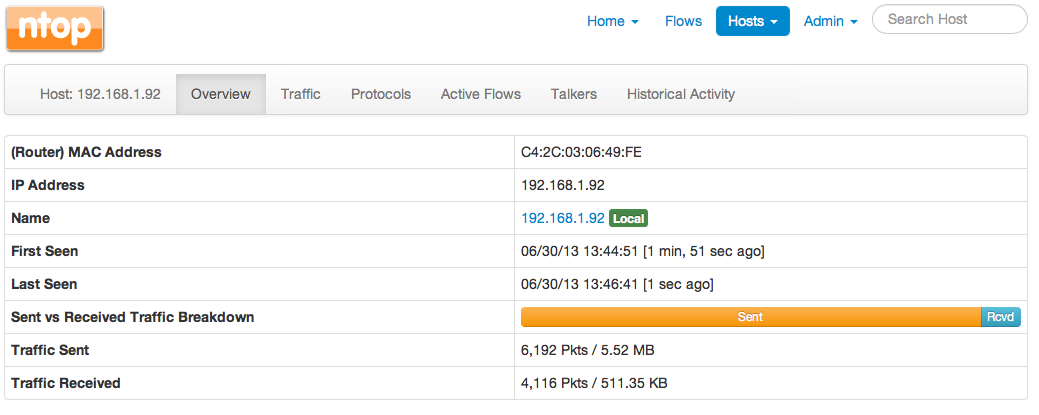Open the Protocols tab
Screen dimensions: 1039x415
click(x=381, y=94)
